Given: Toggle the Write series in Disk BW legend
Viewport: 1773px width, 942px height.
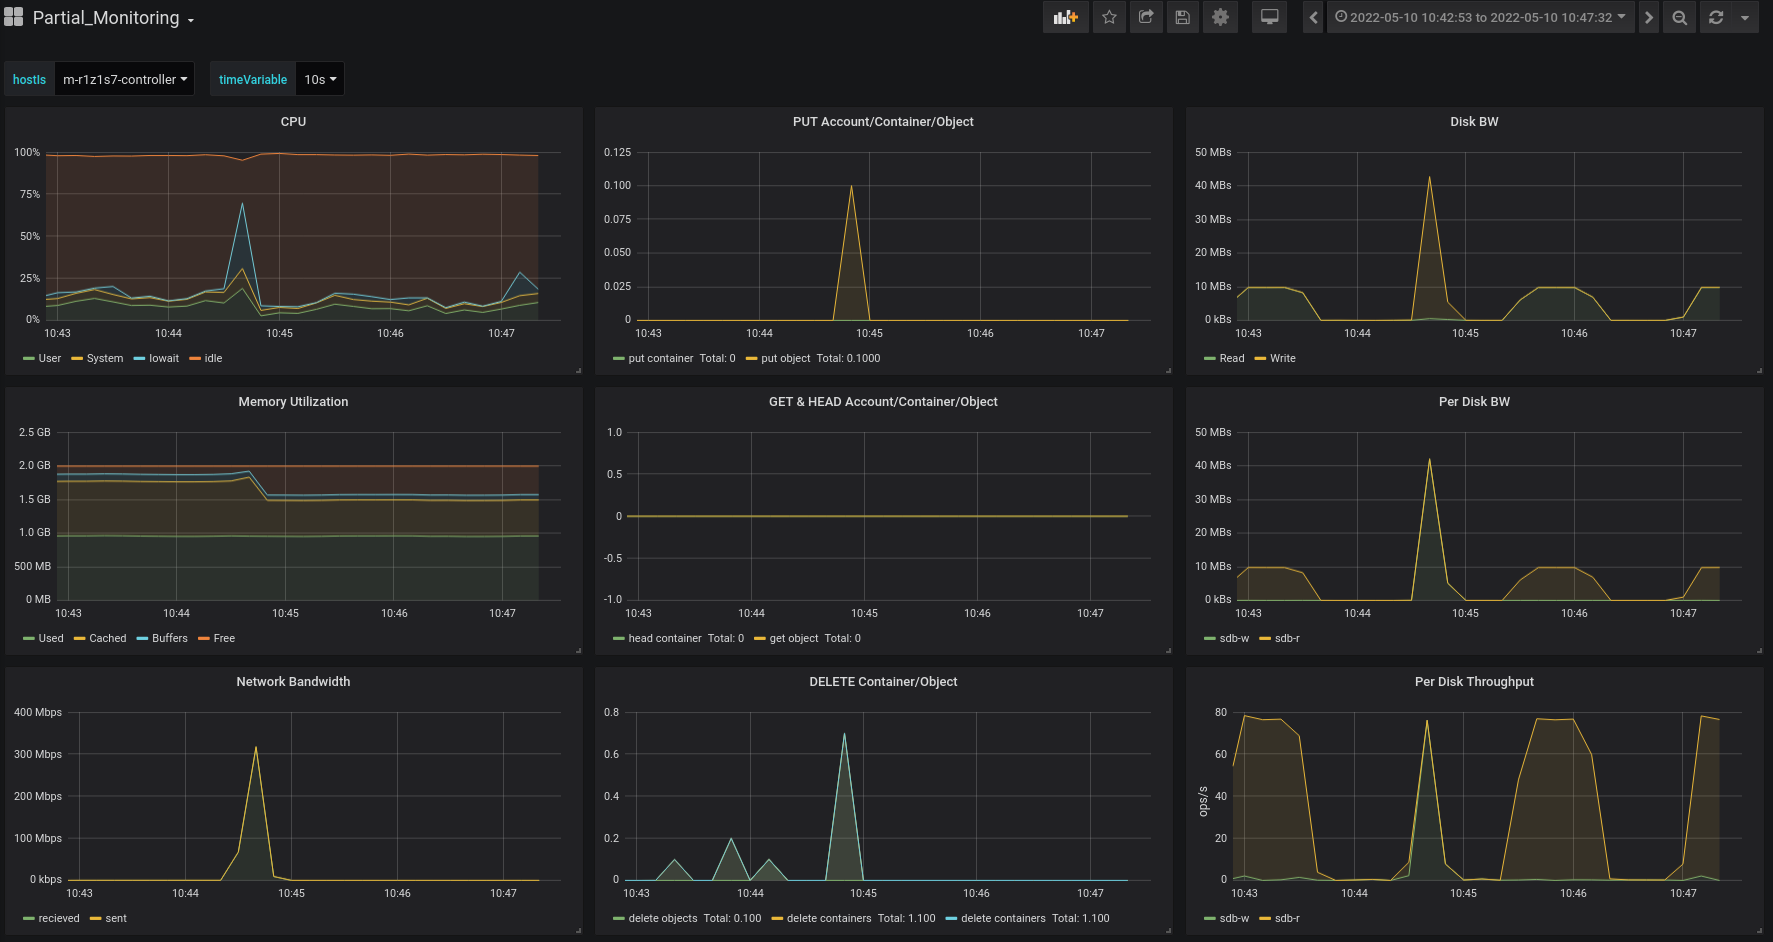Looking at the screenshot, I should coord(1282,358).
